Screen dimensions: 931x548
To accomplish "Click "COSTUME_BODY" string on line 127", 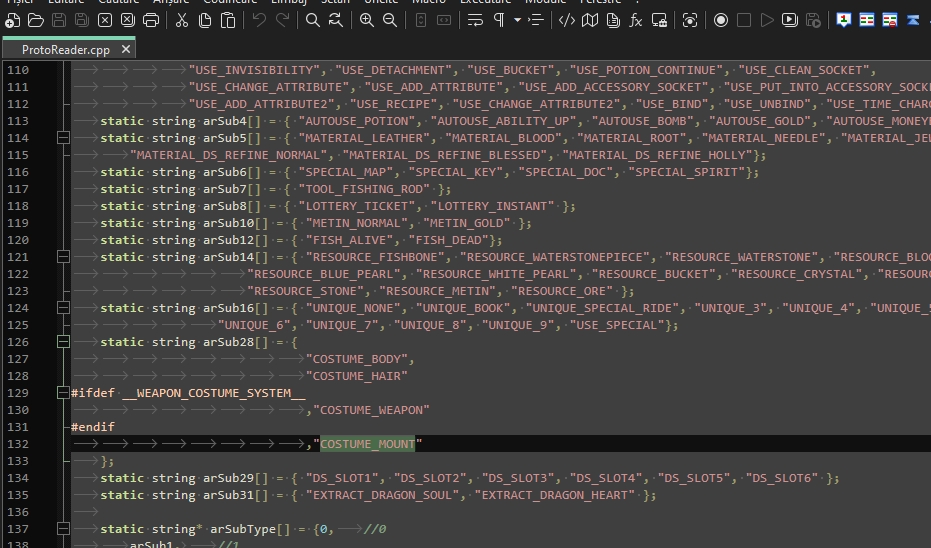I will click(x=356, y=359).
